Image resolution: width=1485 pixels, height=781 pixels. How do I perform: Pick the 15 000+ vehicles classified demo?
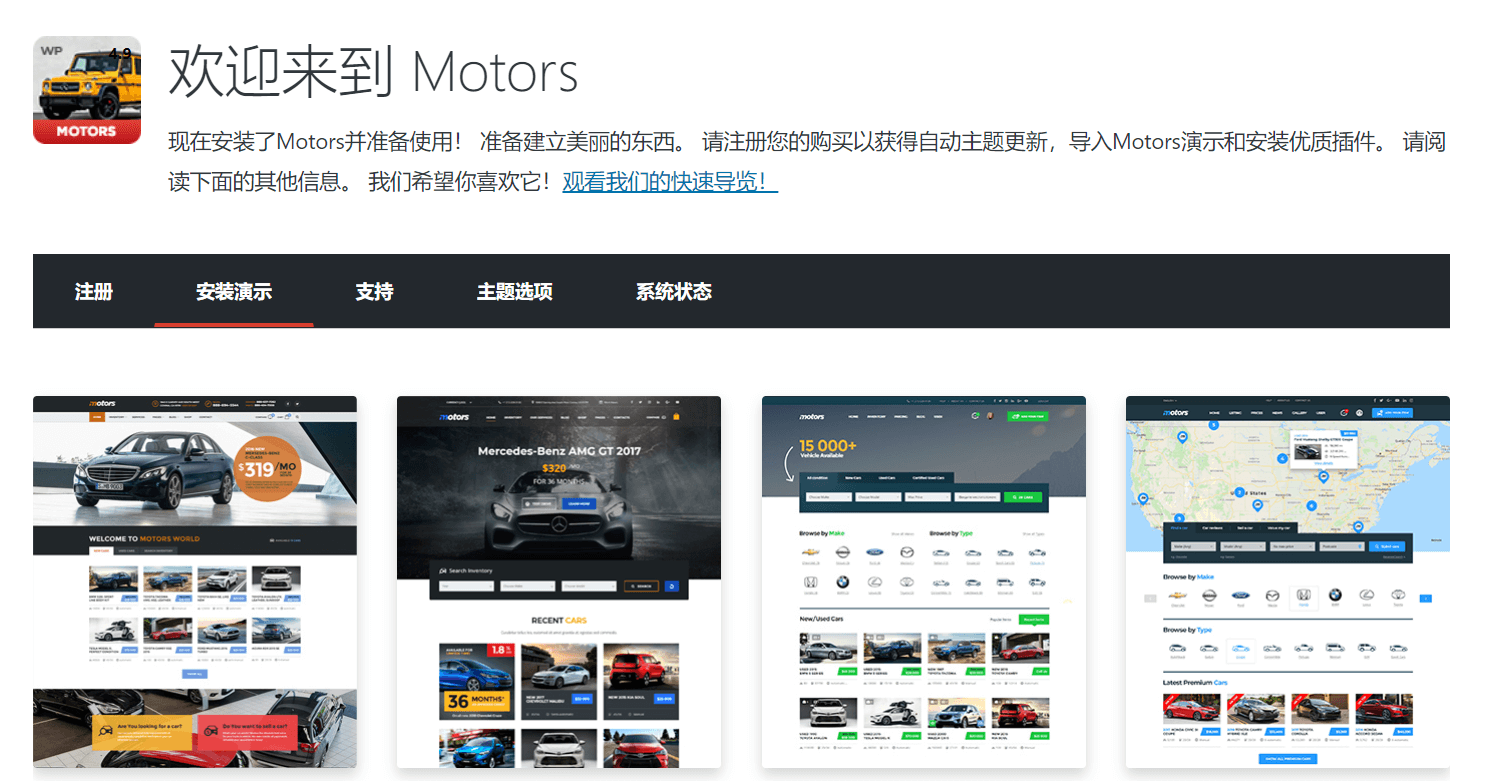pos(924,582)
